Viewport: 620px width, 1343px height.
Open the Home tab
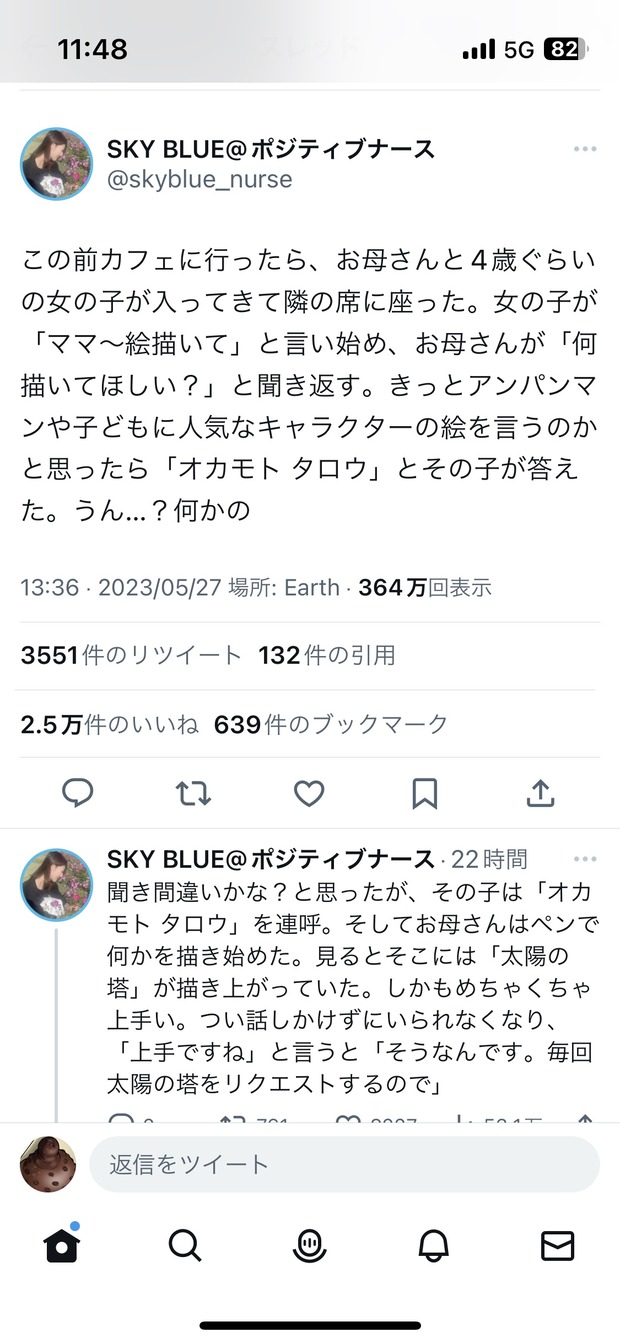click(x=62, y=1245)
